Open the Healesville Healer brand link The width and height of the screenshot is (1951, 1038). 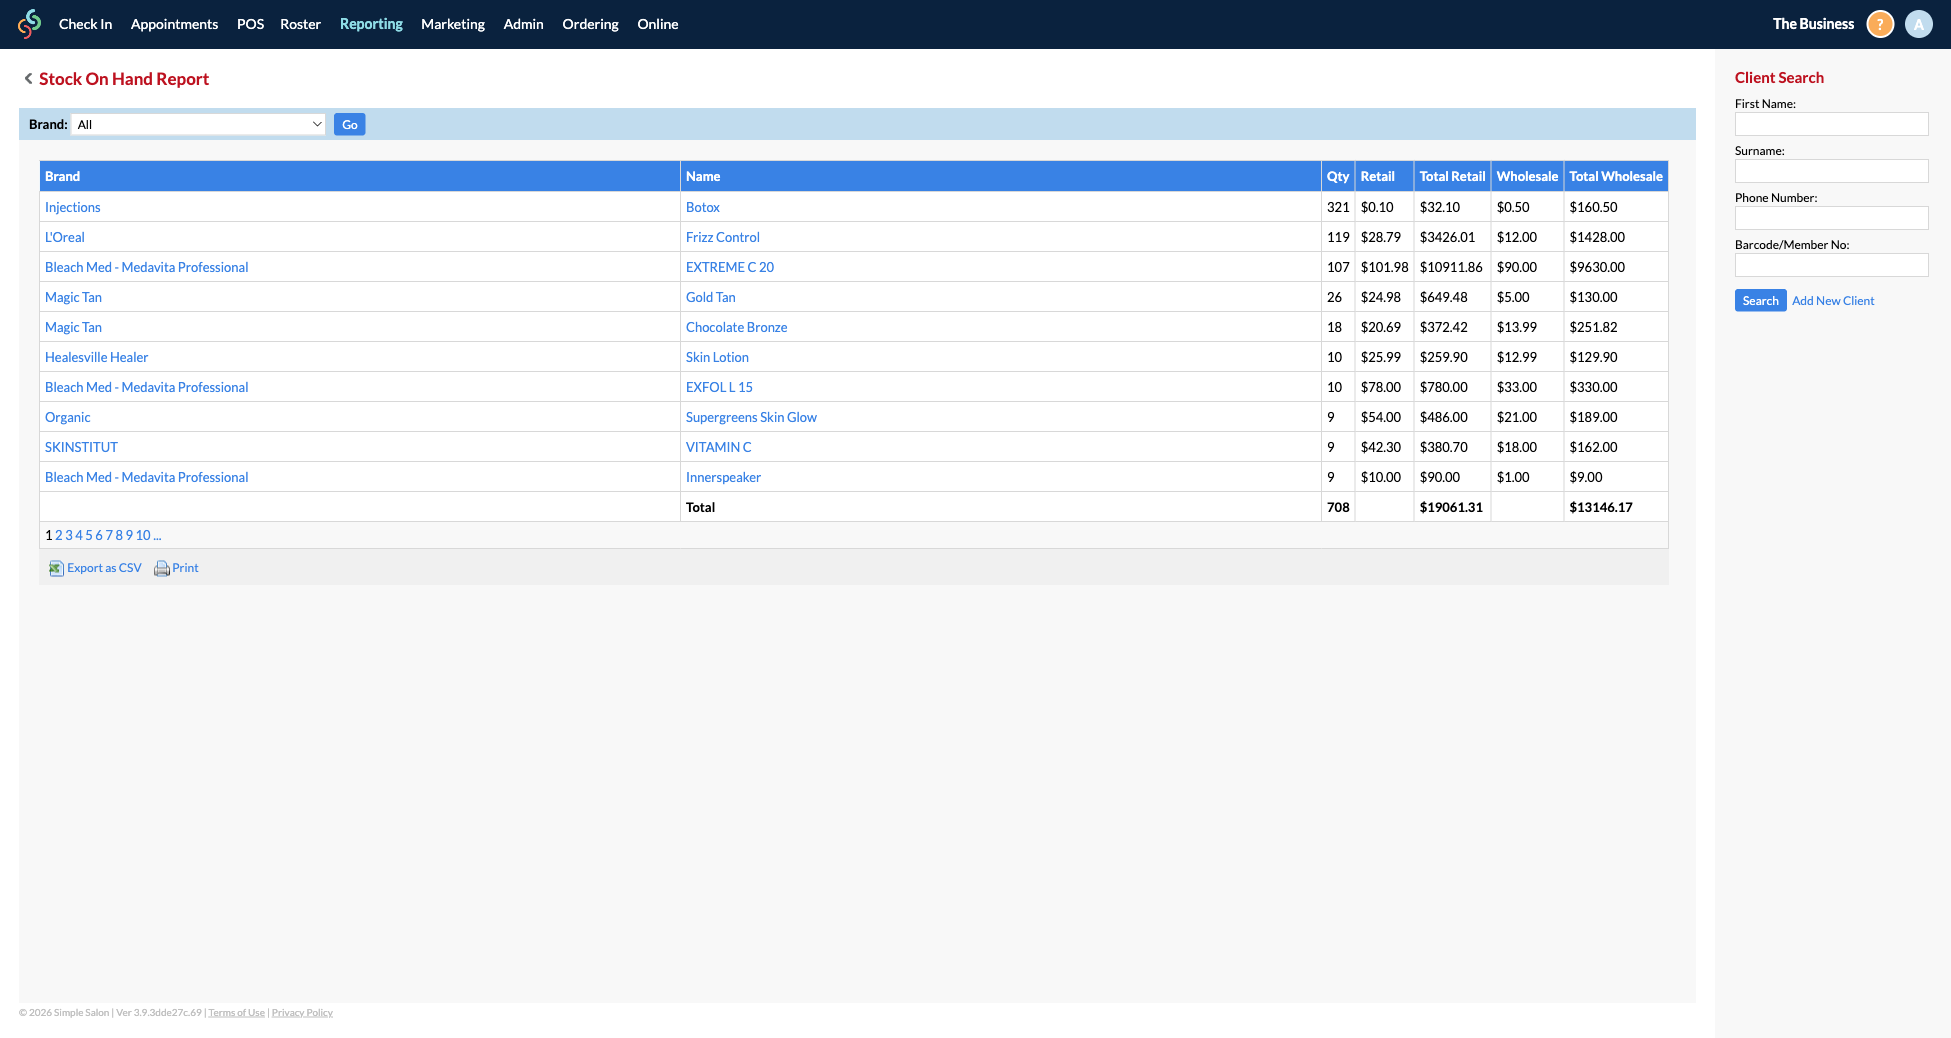click(96, 357)
